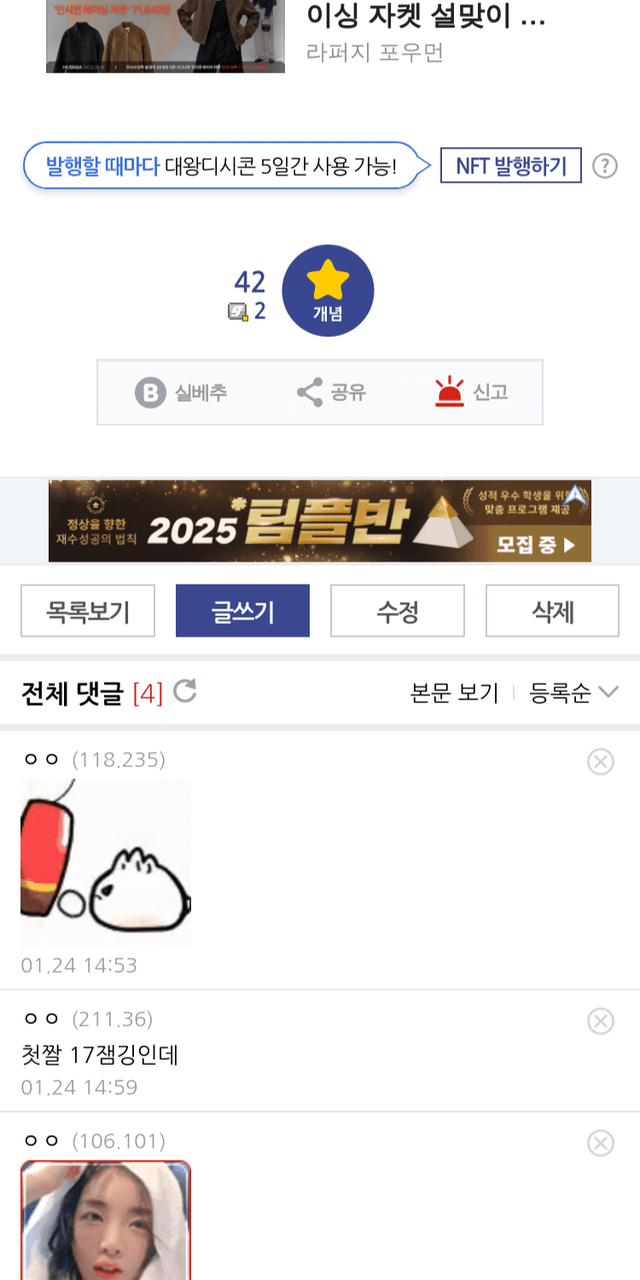The width and height of the screenshot is (640, 1280).
Task: Click the 본문 보기 link
Action: [x=454, y=693]
